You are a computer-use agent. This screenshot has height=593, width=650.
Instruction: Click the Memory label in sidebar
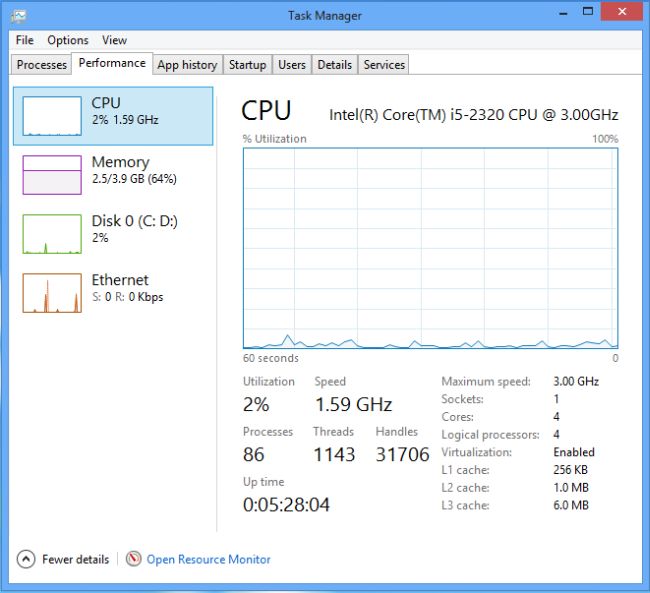click(120, 162)
